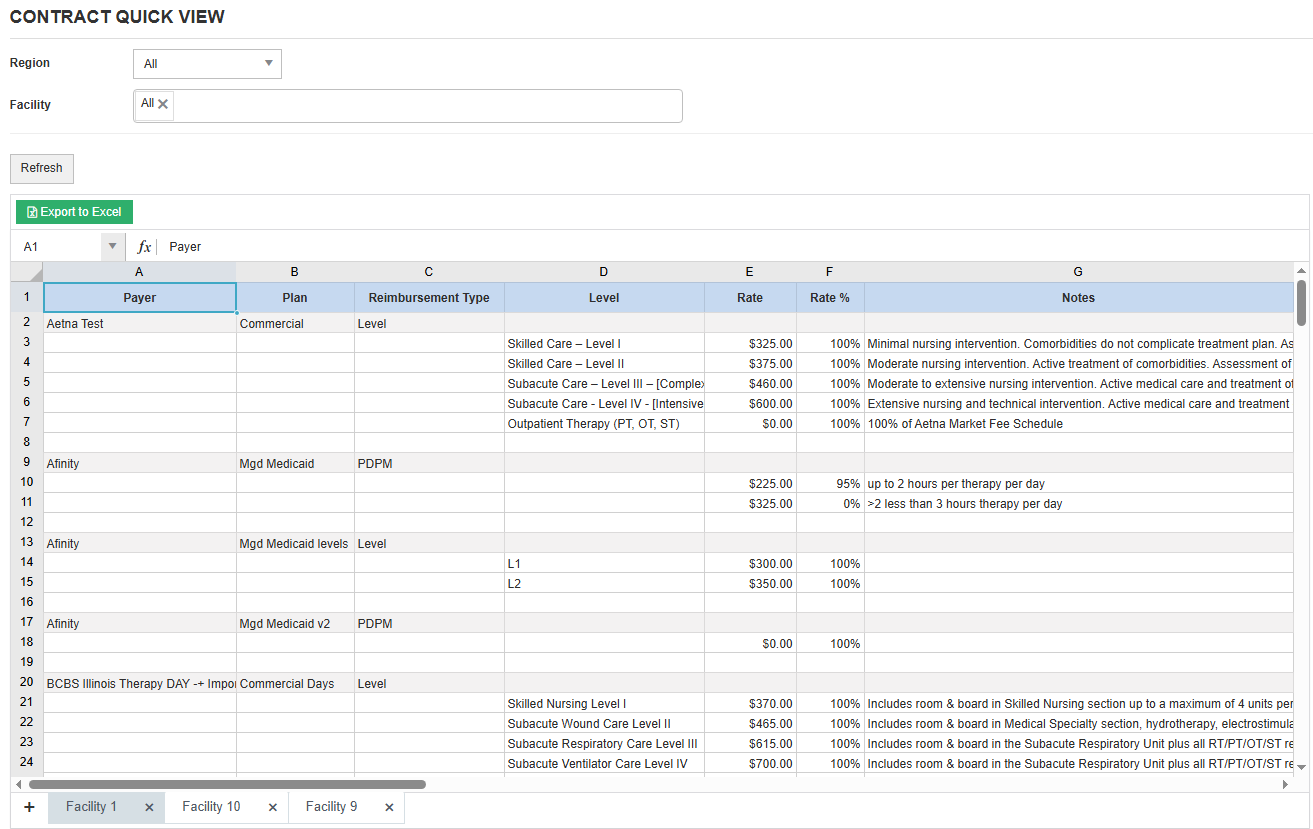
Task: Select column C header
Action: tap(429, 272)
